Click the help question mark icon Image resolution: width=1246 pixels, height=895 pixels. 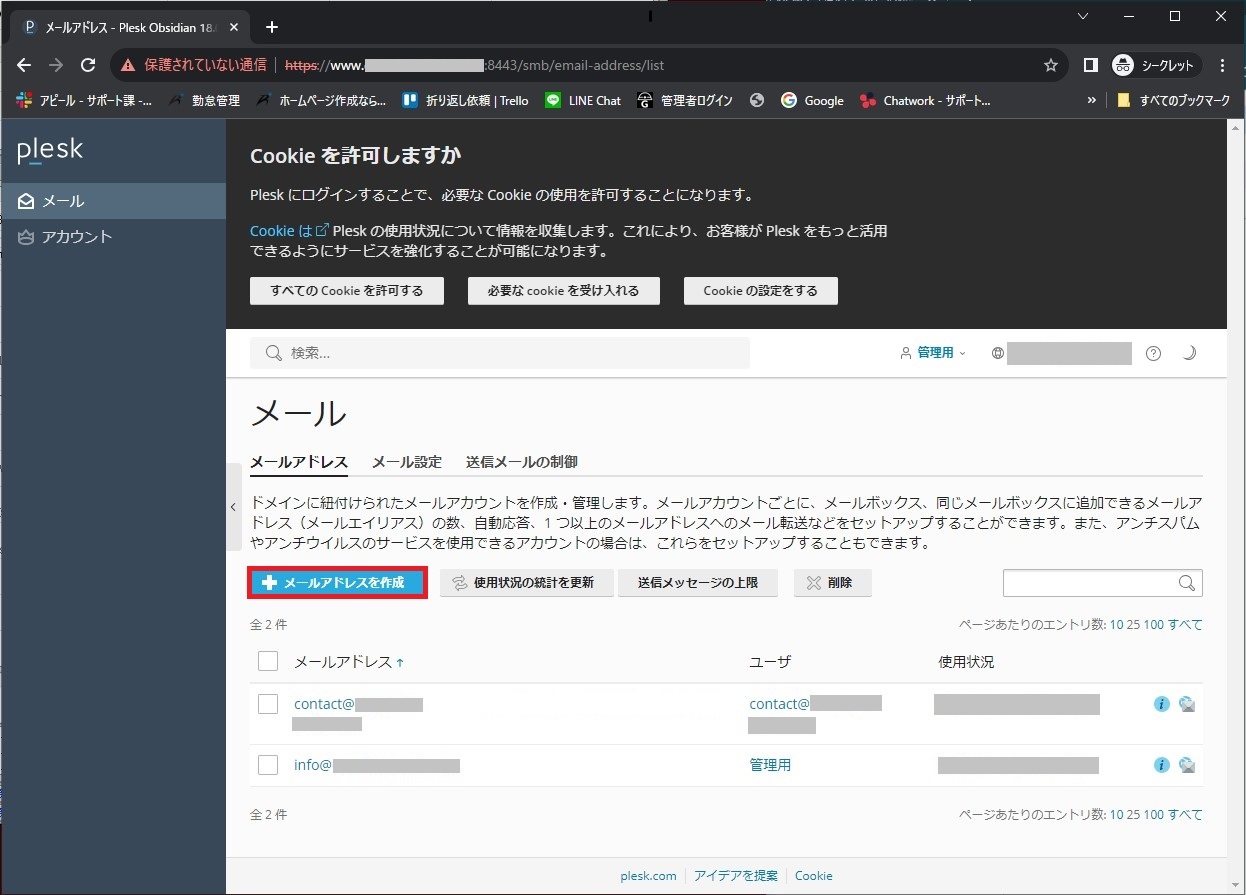pyautogui.click(x=1153, y=353)
